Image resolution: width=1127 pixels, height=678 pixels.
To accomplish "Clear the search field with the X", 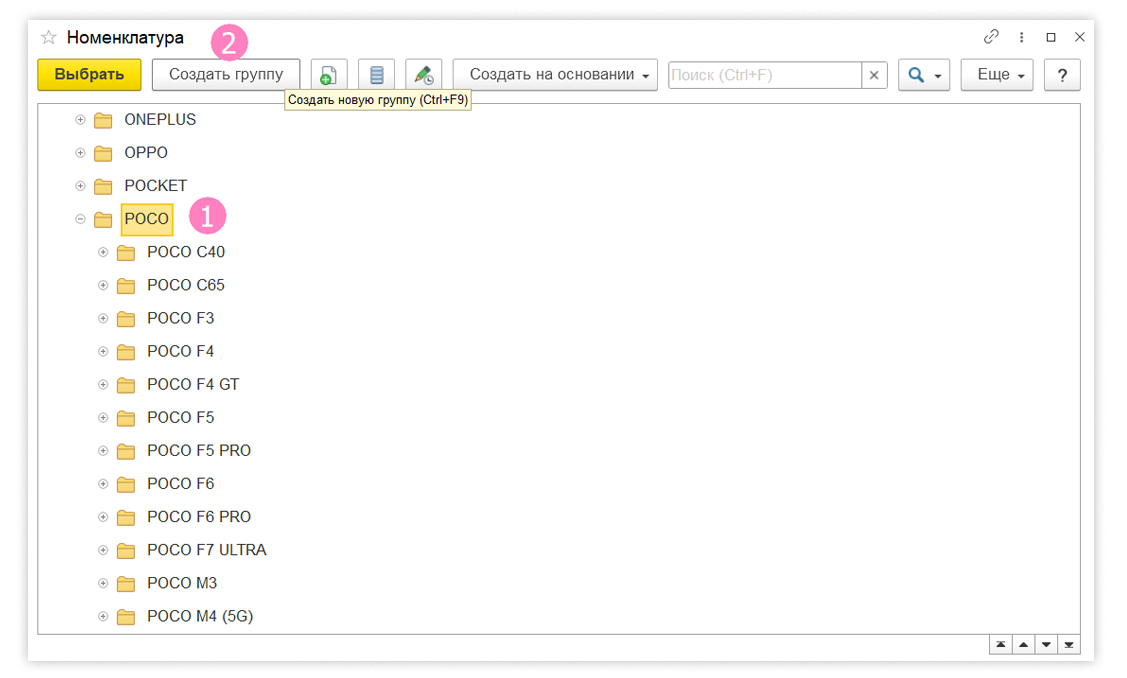I will pyautogui.click(x=874, y=75).
